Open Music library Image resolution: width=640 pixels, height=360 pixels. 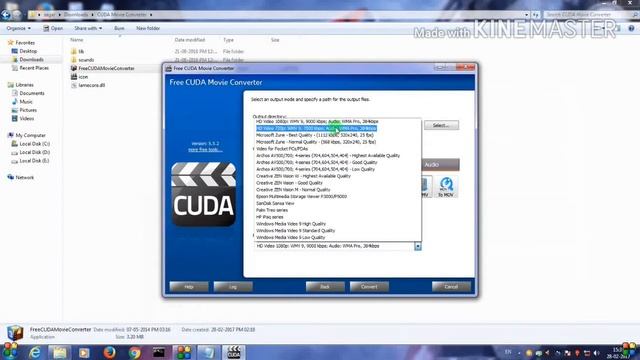26,102
